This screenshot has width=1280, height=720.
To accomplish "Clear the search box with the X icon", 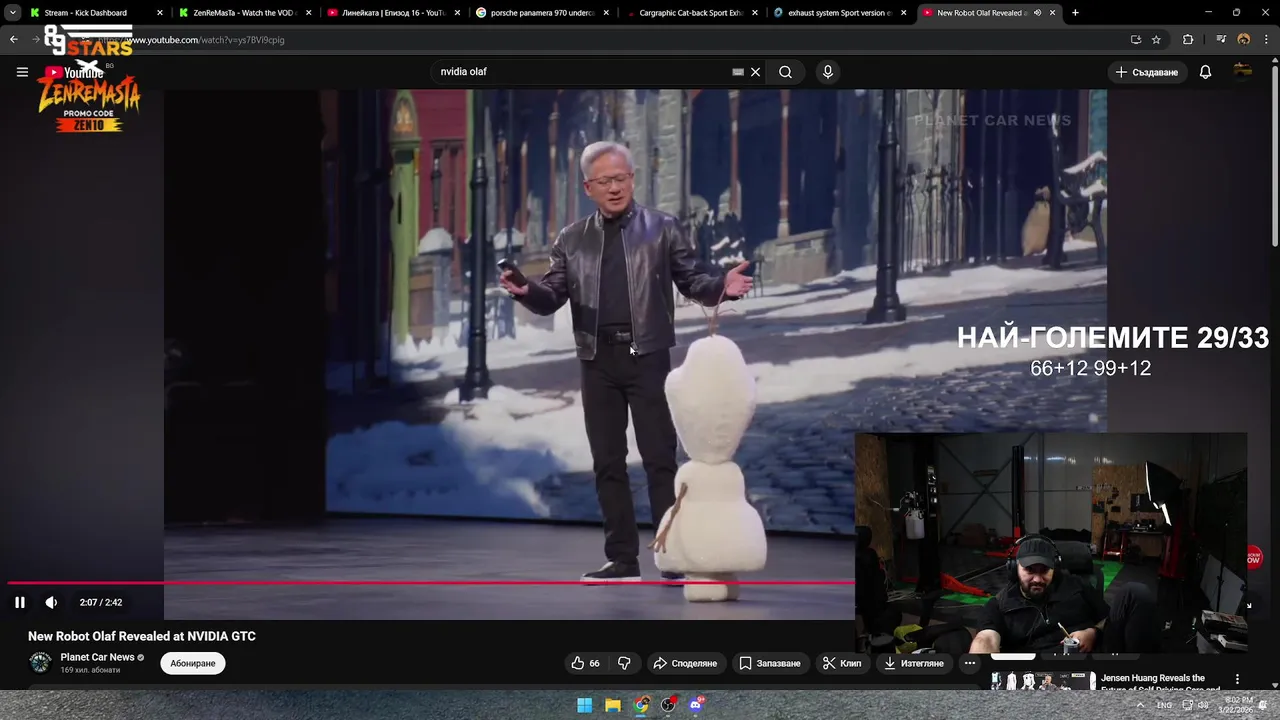I will click(x=755, y=72).
